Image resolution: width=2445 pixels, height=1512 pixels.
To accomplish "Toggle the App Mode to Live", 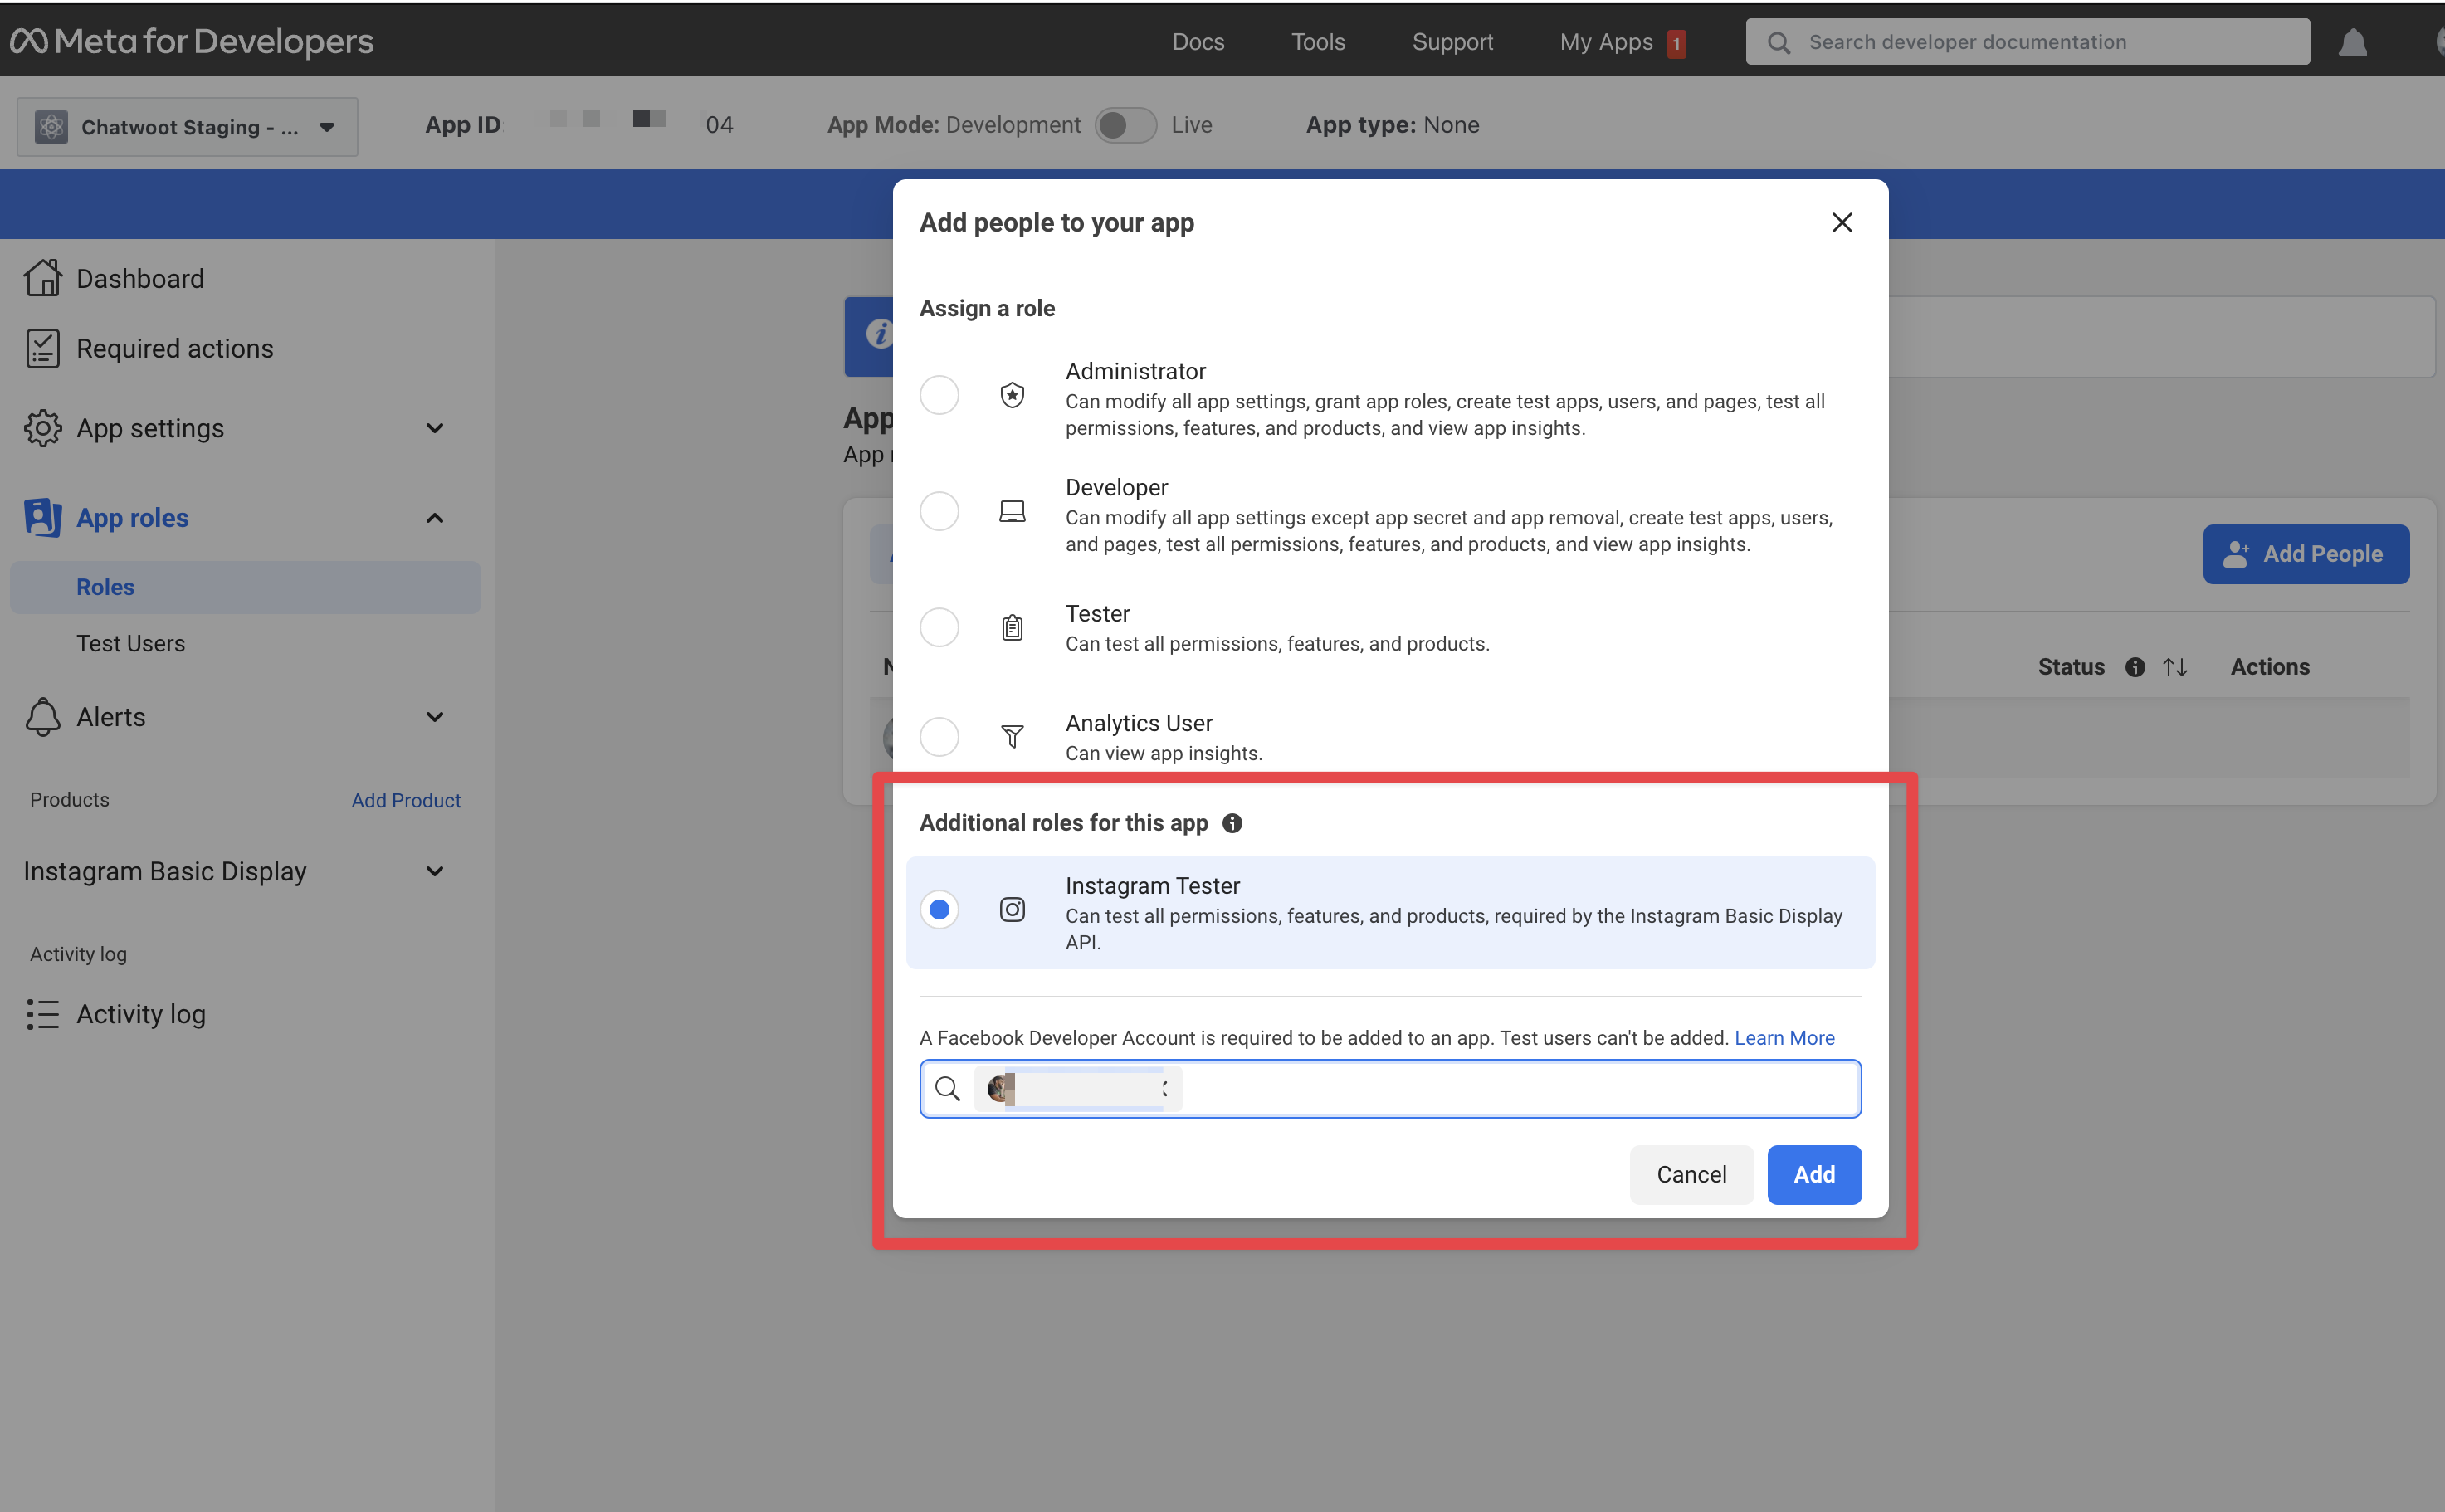I will (x=1125, y=124).
